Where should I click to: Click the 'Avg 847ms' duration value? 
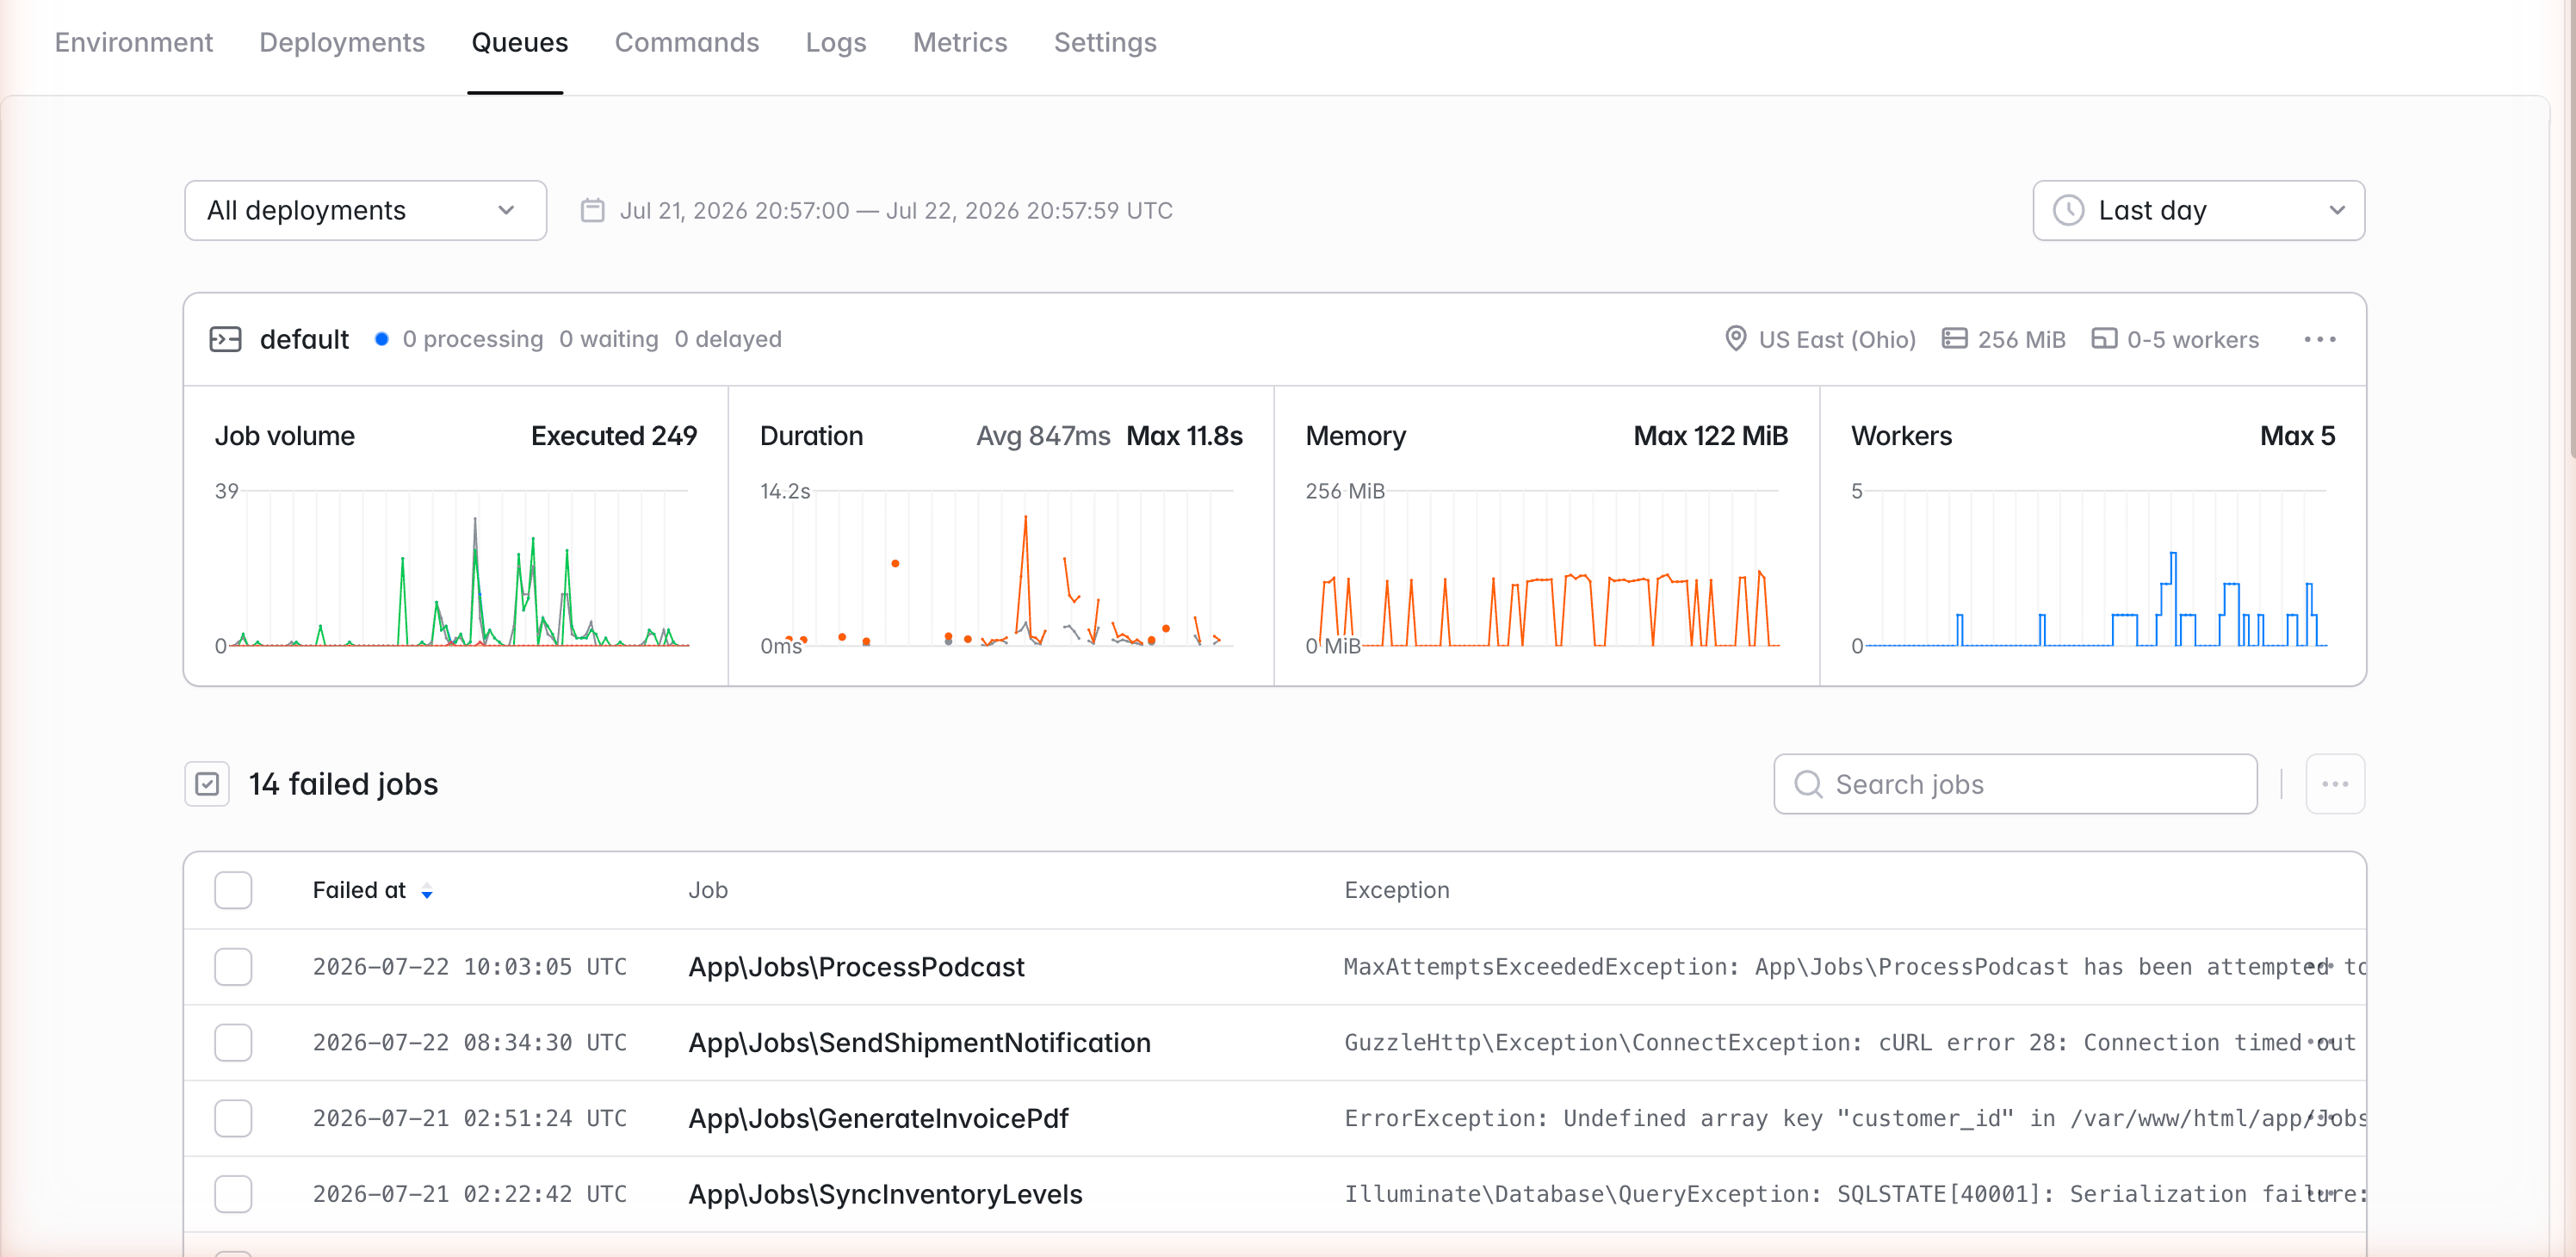tap(1043, 436)
